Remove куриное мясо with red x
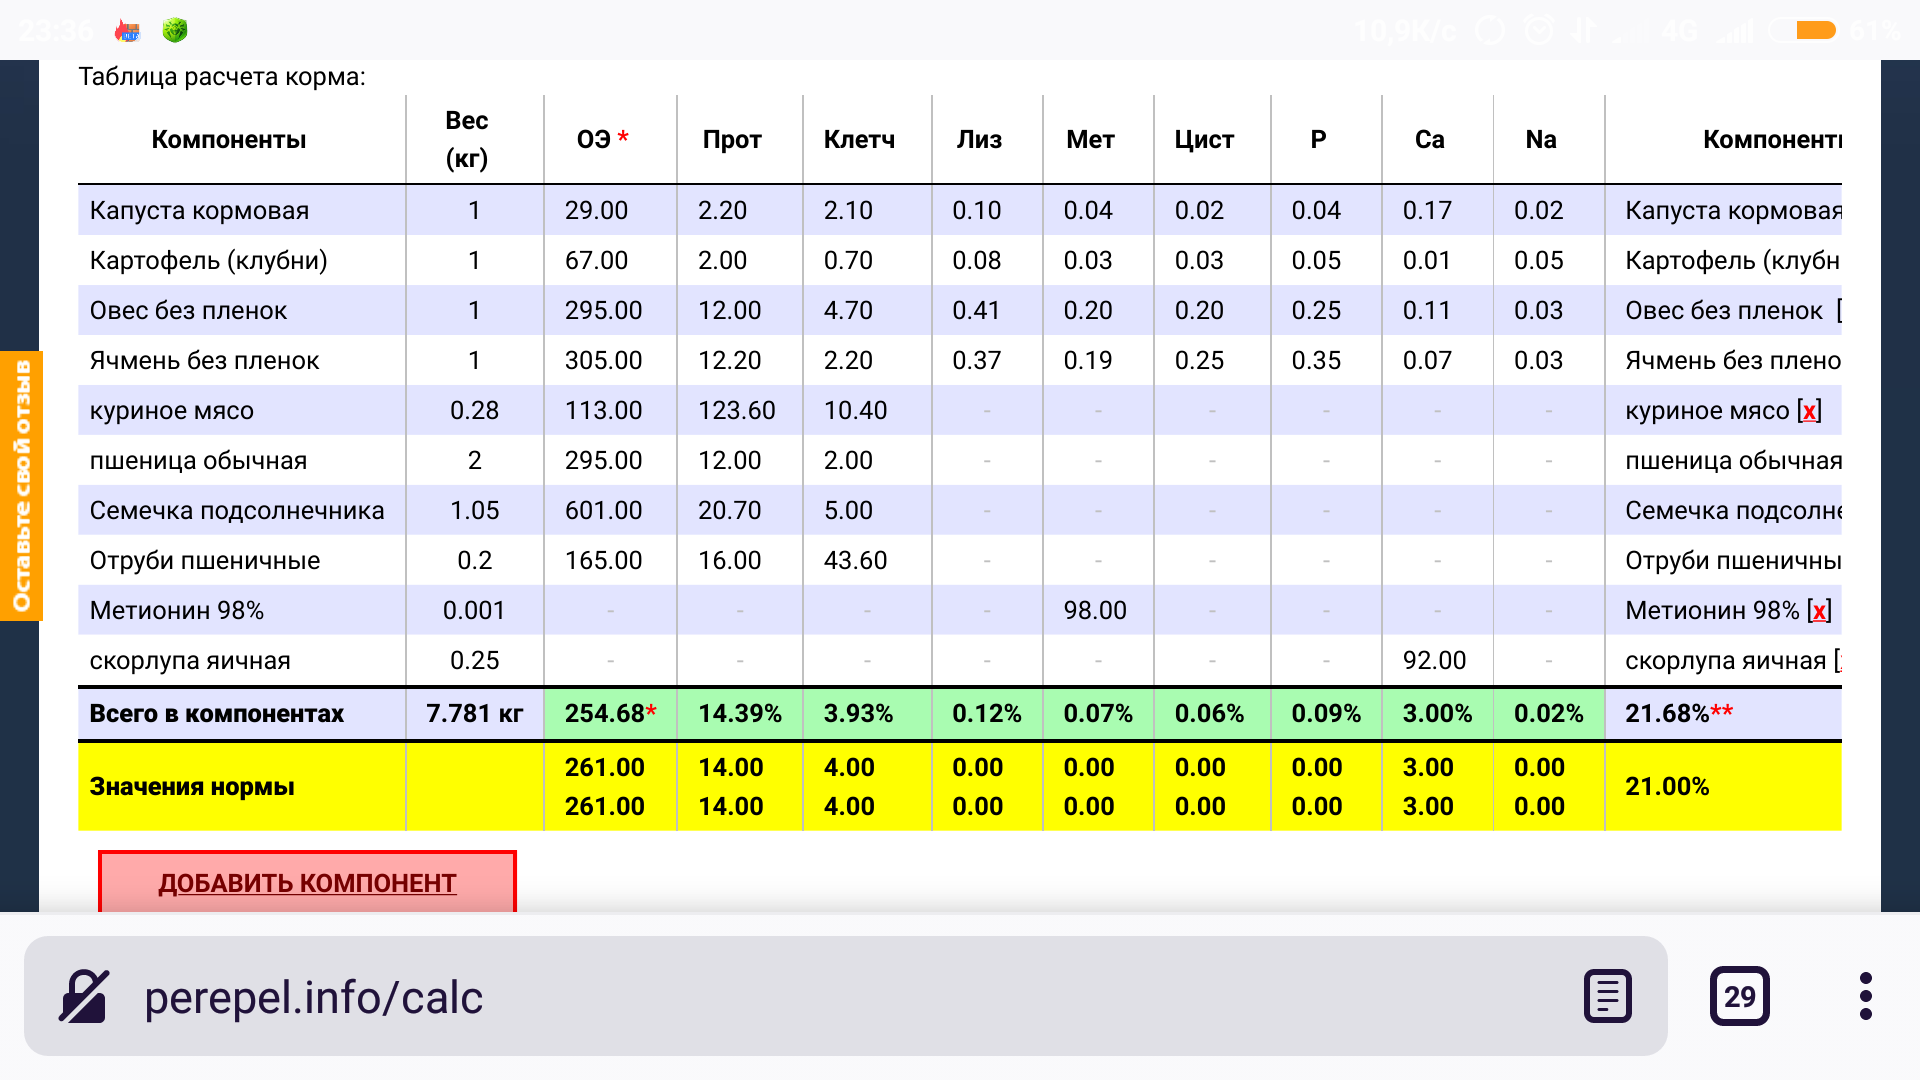Image resolution: width=1920 pixels, height=1080 pixels. click(1810, 410)
